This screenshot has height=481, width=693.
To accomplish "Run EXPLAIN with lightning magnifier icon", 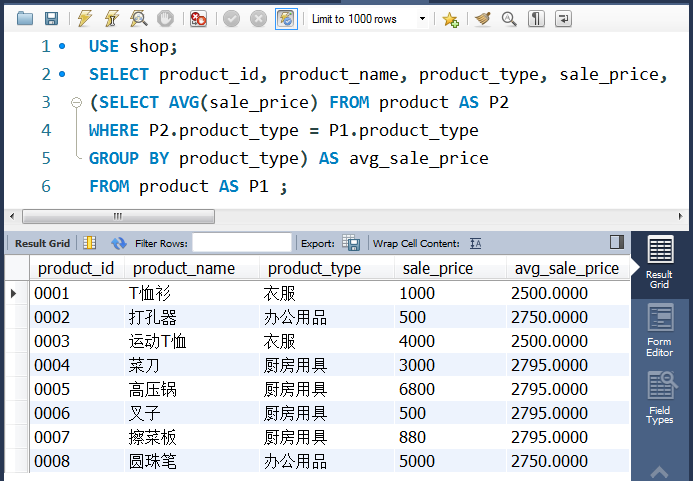I will tap(139, 19).
